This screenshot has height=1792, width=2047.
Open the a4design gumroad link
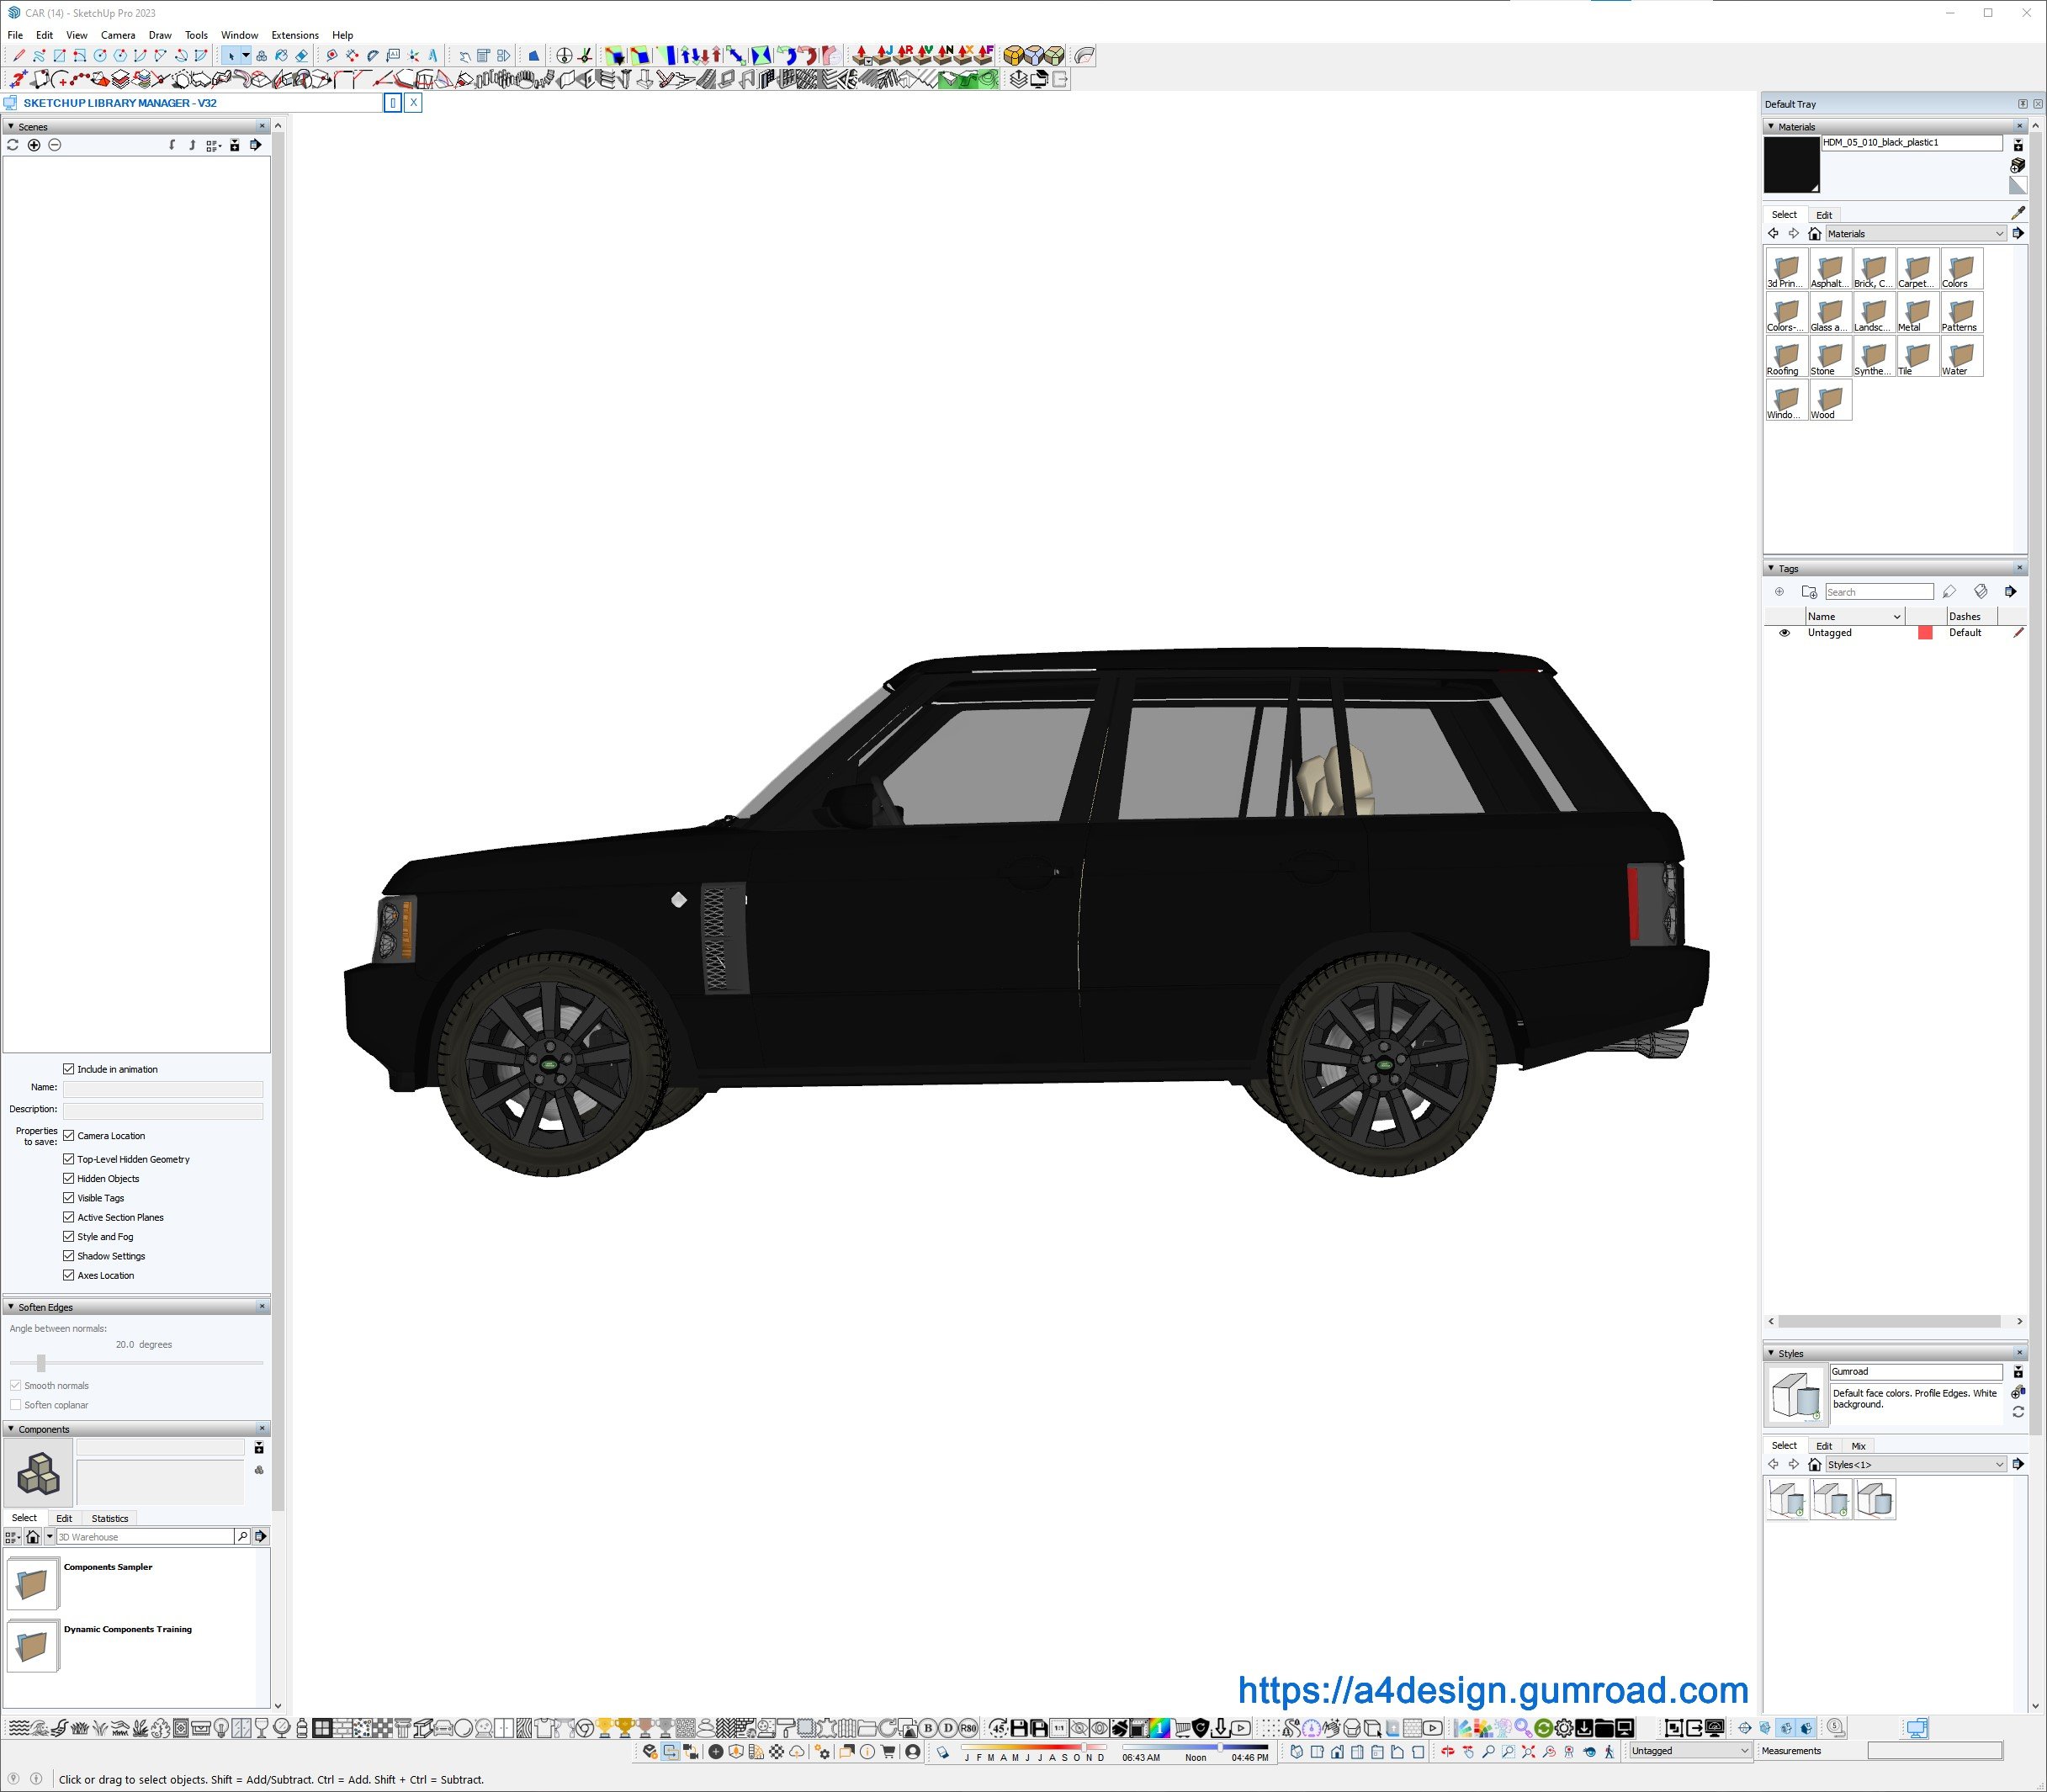coord(1492,1690)
